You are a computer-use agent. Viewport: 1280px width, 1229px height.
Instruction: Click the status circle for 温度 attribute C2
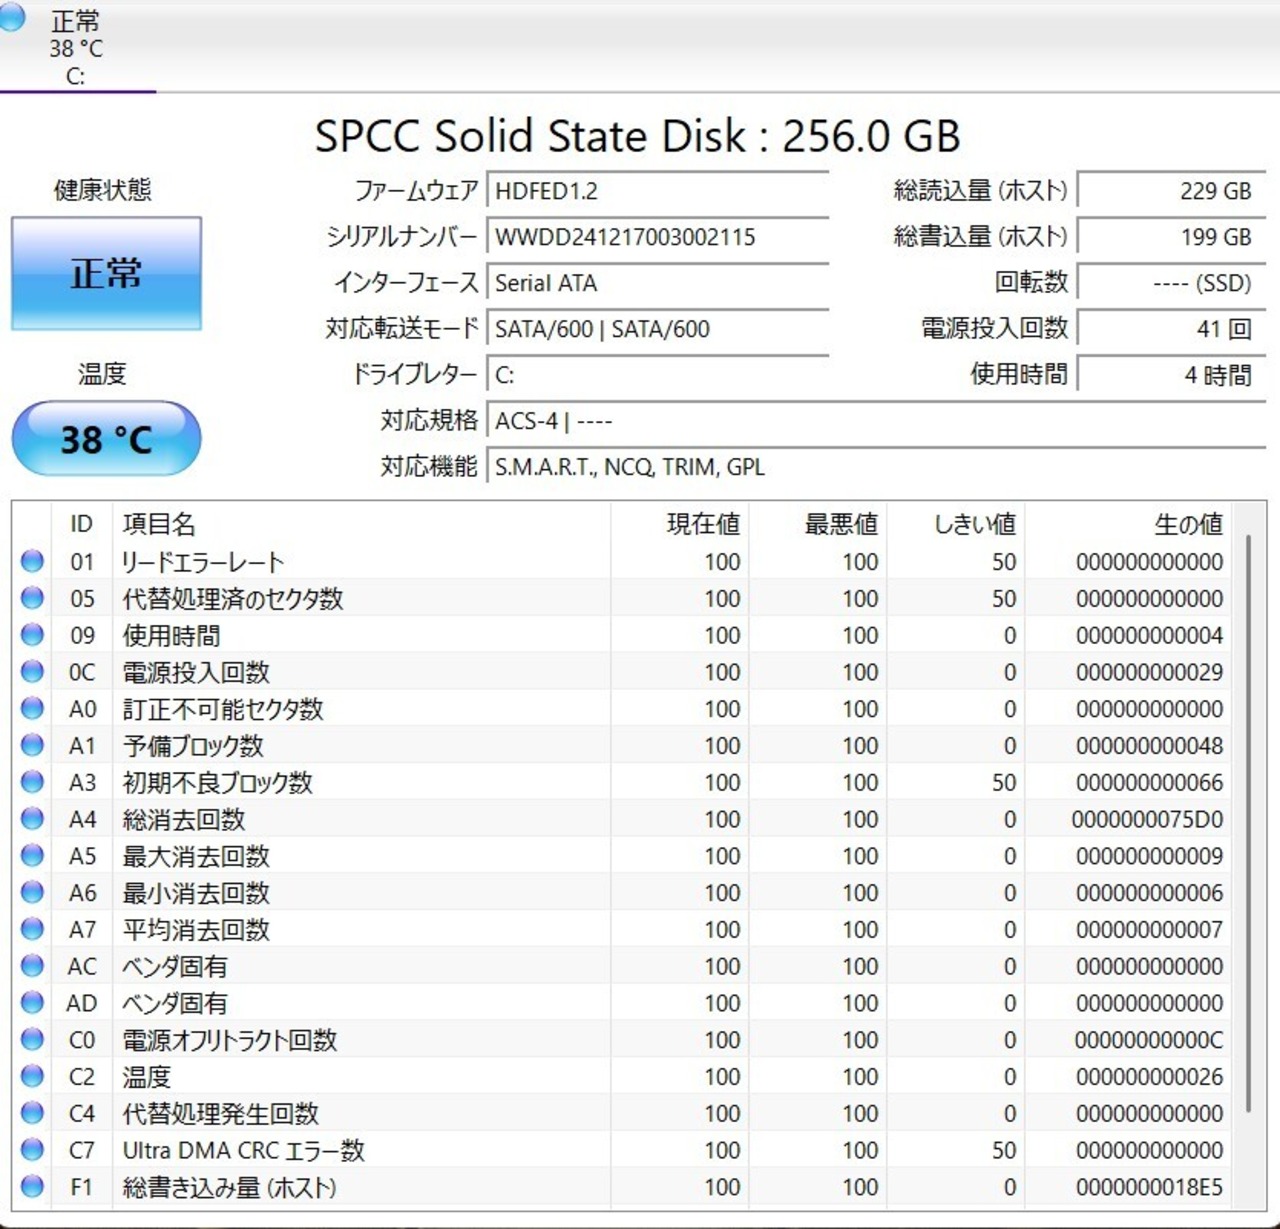coord(32,1076)
